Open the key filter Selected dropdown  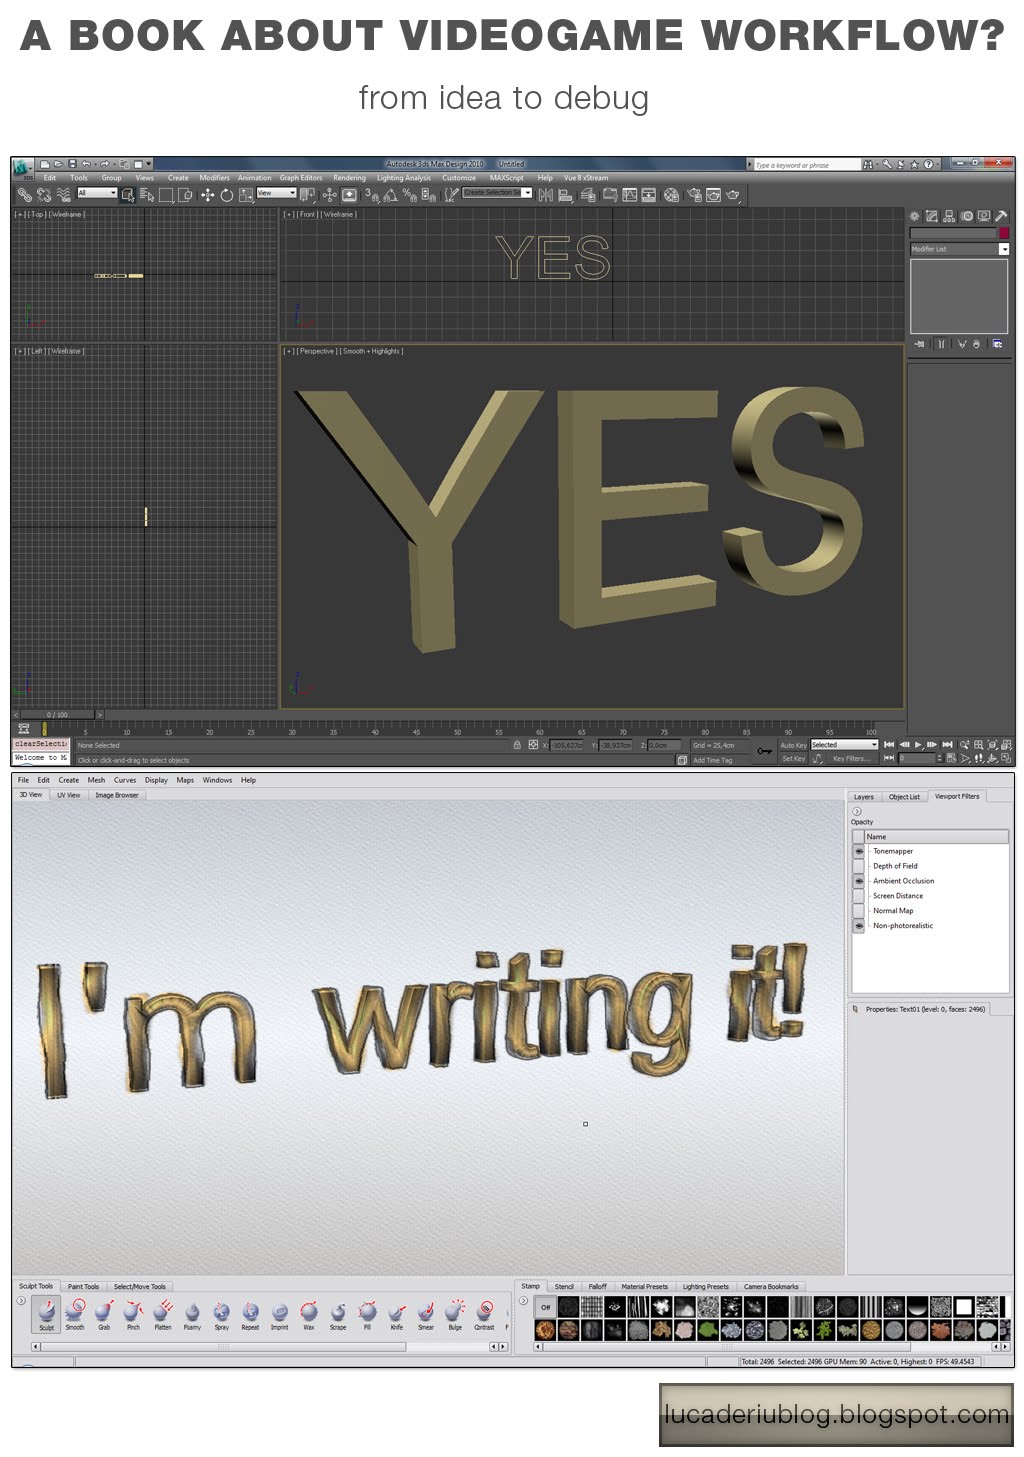click(x=844, y=745)
